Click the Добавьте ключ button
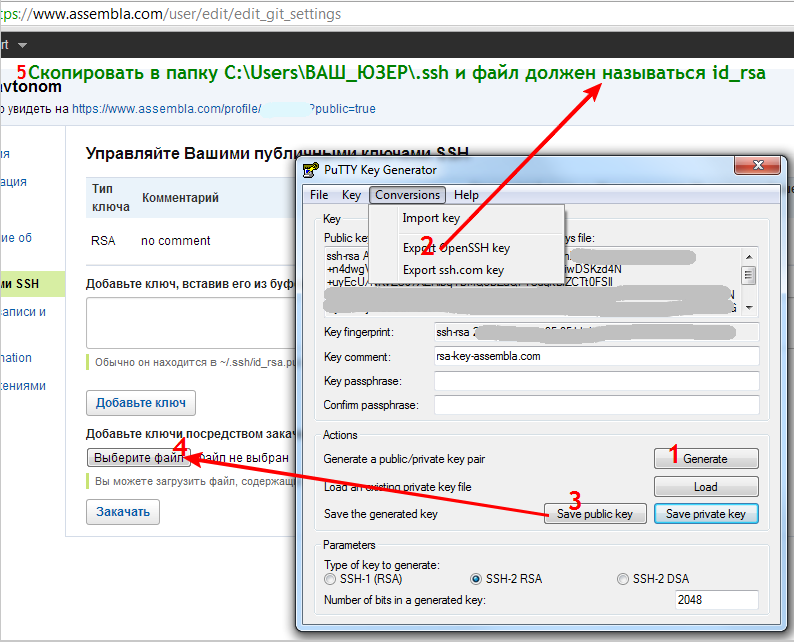 (x=141, y=403)
